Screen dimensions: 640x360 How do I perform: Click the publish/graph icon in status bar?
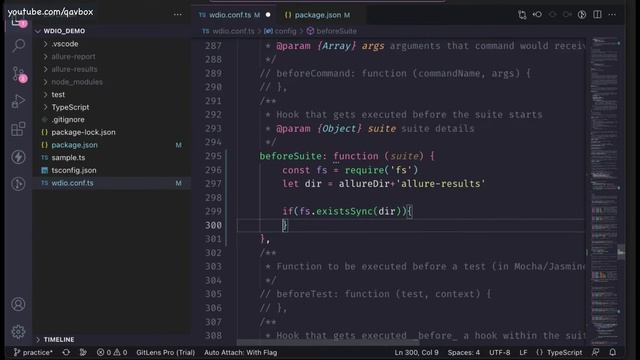(x=83, y=352)
